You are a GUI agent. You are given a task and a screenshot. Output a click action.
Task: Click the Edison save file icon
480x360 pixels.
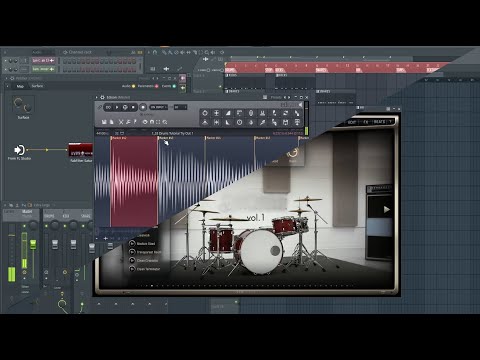[104, 122]
